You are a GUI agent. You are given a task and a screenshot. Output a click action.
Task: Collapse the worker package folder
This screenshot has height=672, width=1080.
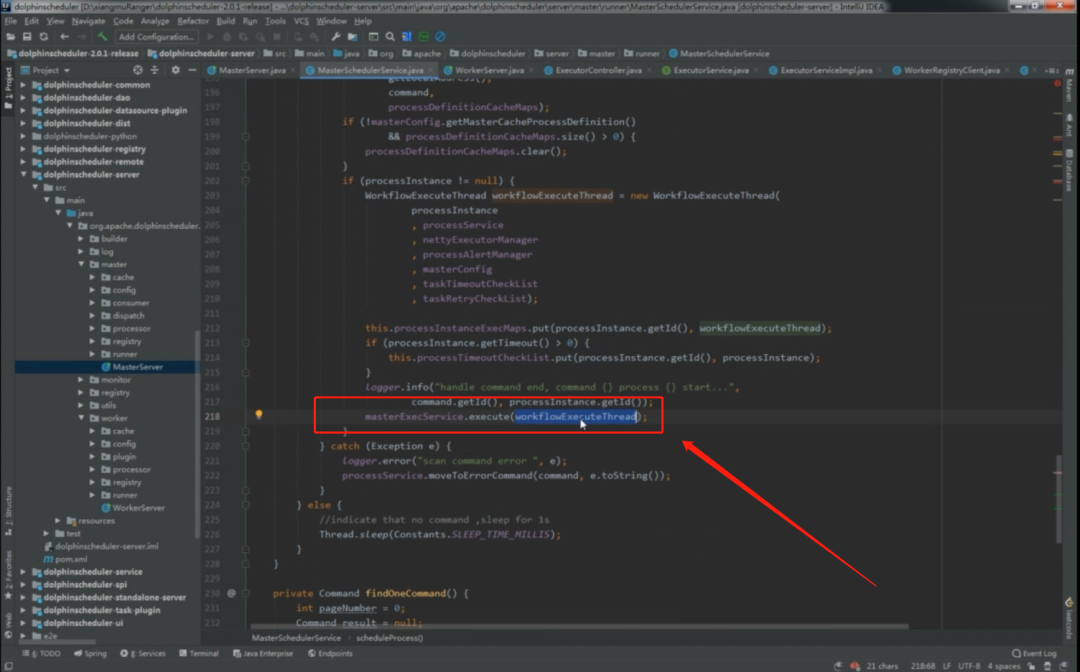[81, 418]
